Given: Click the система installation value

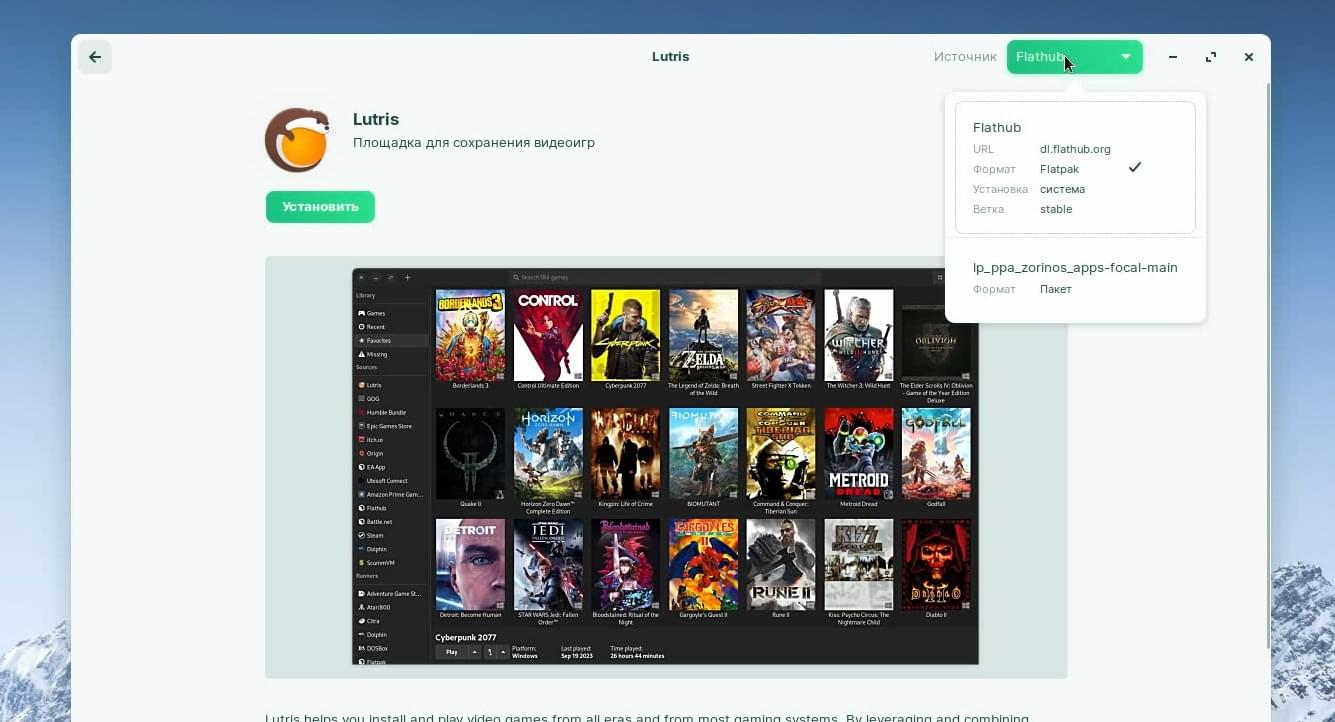Looking at the screenshot, I should tap(1062, 189).
